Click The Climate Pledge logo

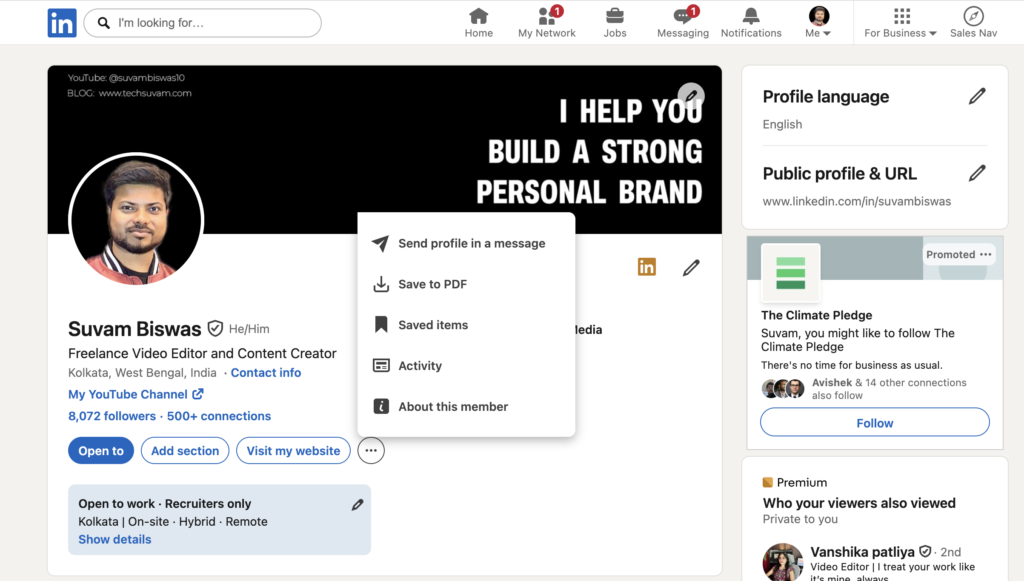[790, 273]
